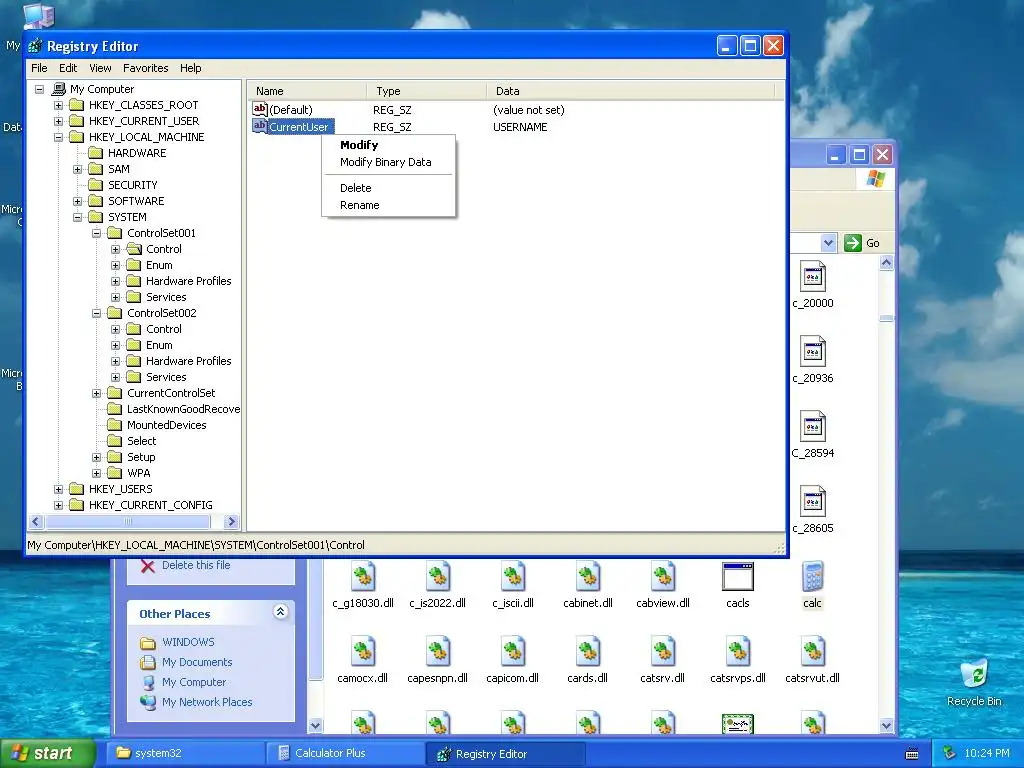
Task: Open the File menu in Registry Editor
Action: 39,68
